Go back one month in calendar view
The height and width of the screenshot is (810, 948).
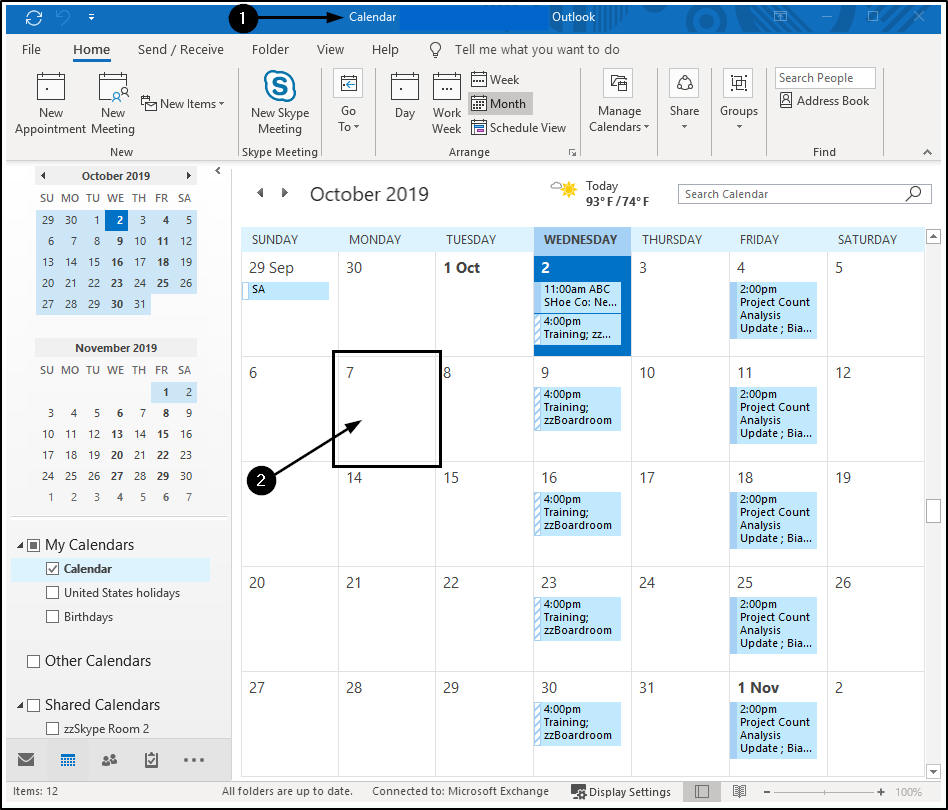(261, 193)
